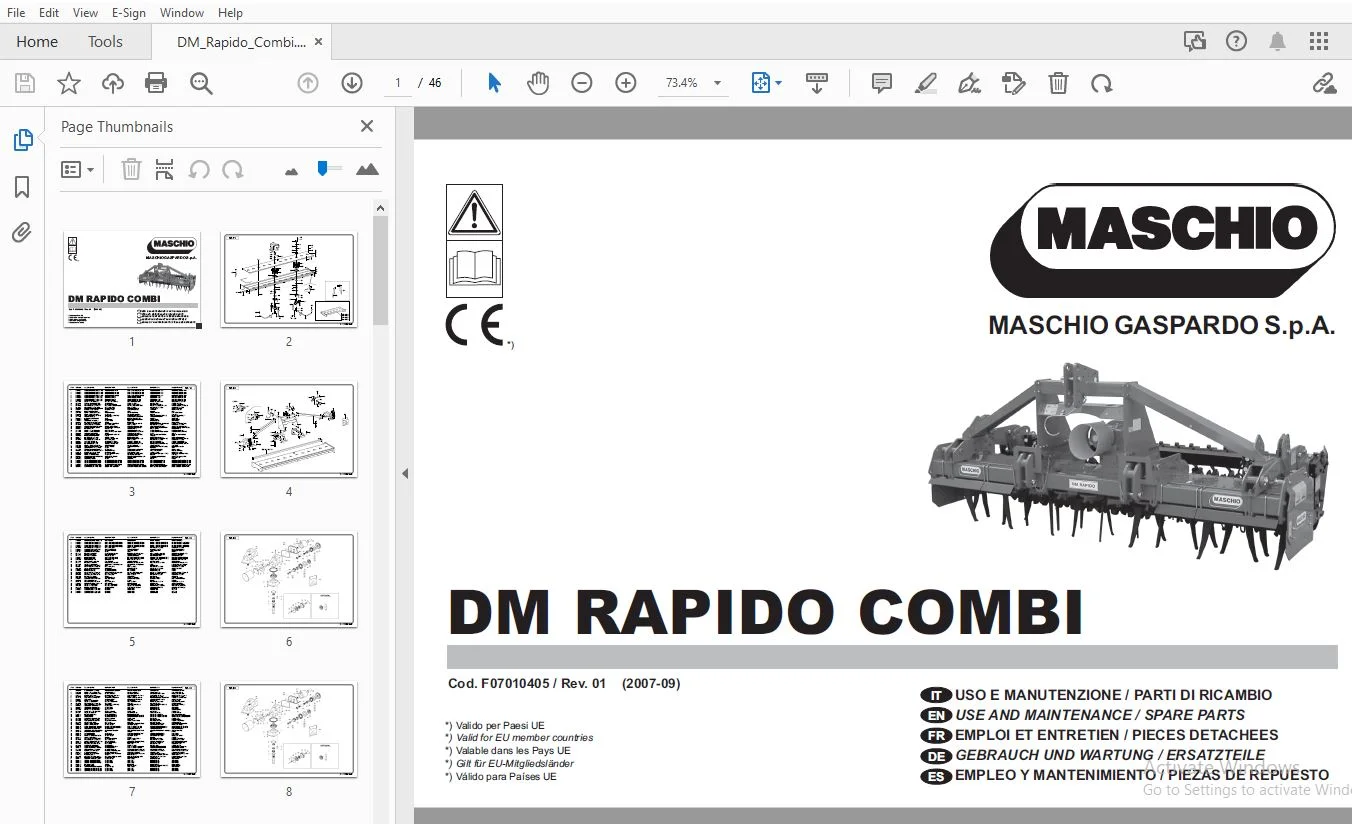Adjust the thumbnail size slider
The image size is (1352, 824).
pos(329,168)
